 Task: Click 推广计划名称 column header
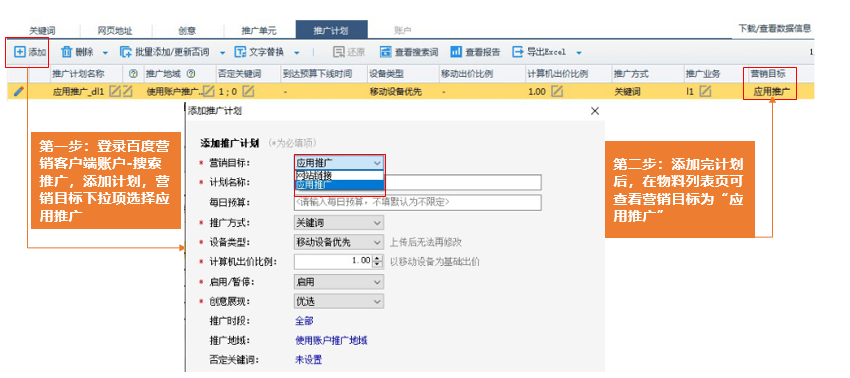(79, 73)
